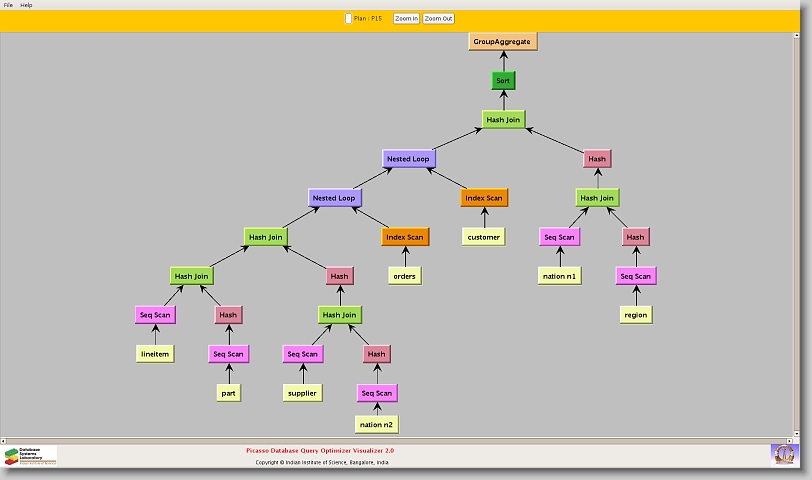Click the Plan P15 color box
The image size is (812, 480).
348,18
